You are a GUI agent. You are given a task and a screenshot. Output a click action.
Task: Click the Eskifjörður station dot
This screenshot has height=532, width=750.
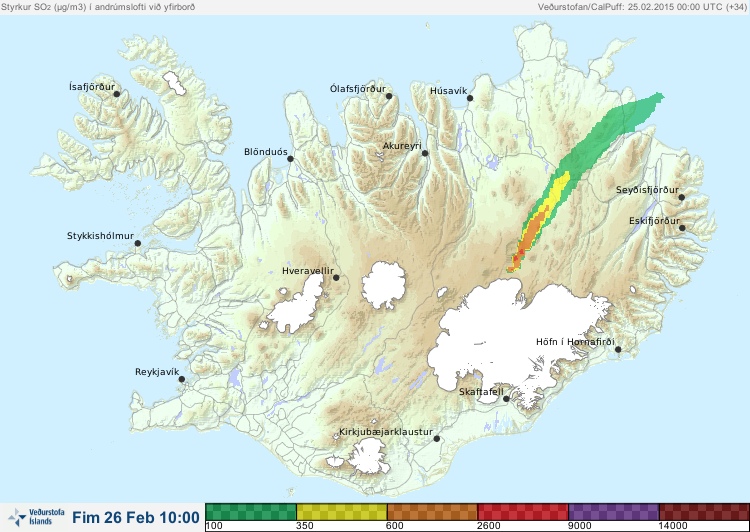point(682,228)
